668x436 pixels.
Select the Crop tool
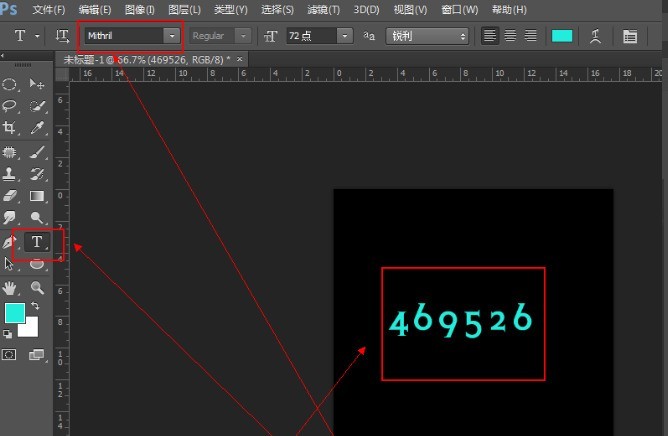point(9,127)
